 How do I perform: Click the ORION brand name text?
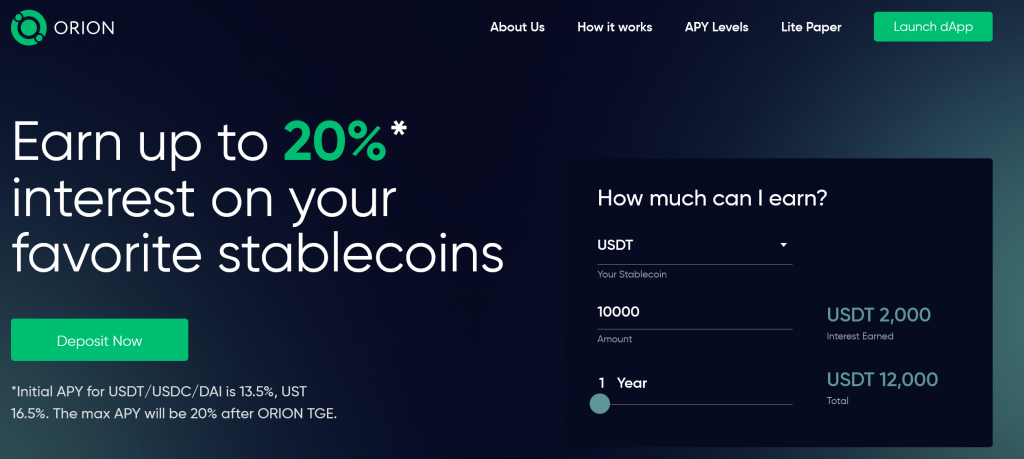(x=84, y=28)
